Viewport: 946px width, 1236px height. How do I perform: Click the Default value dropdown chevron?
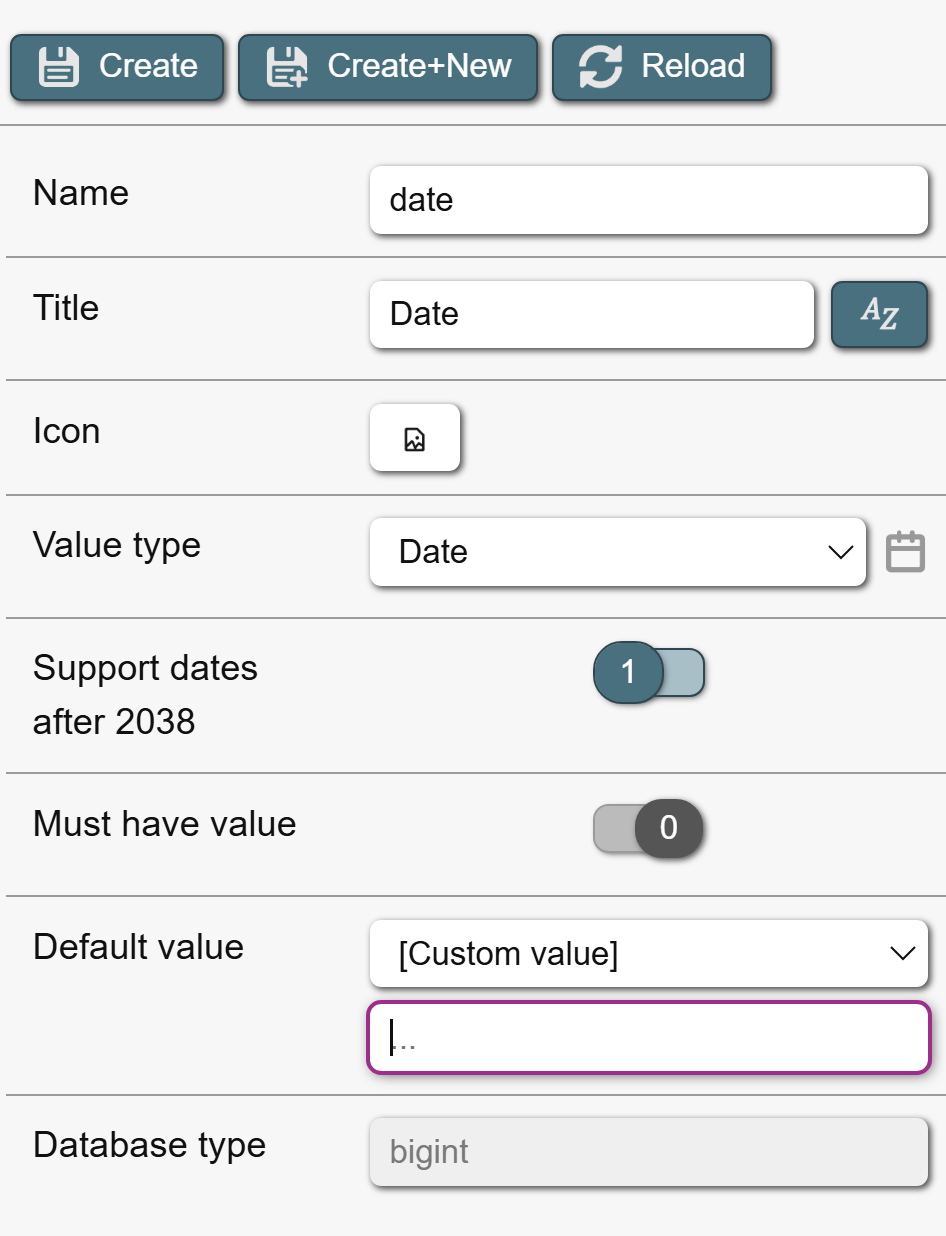click(x=903, y=954)
